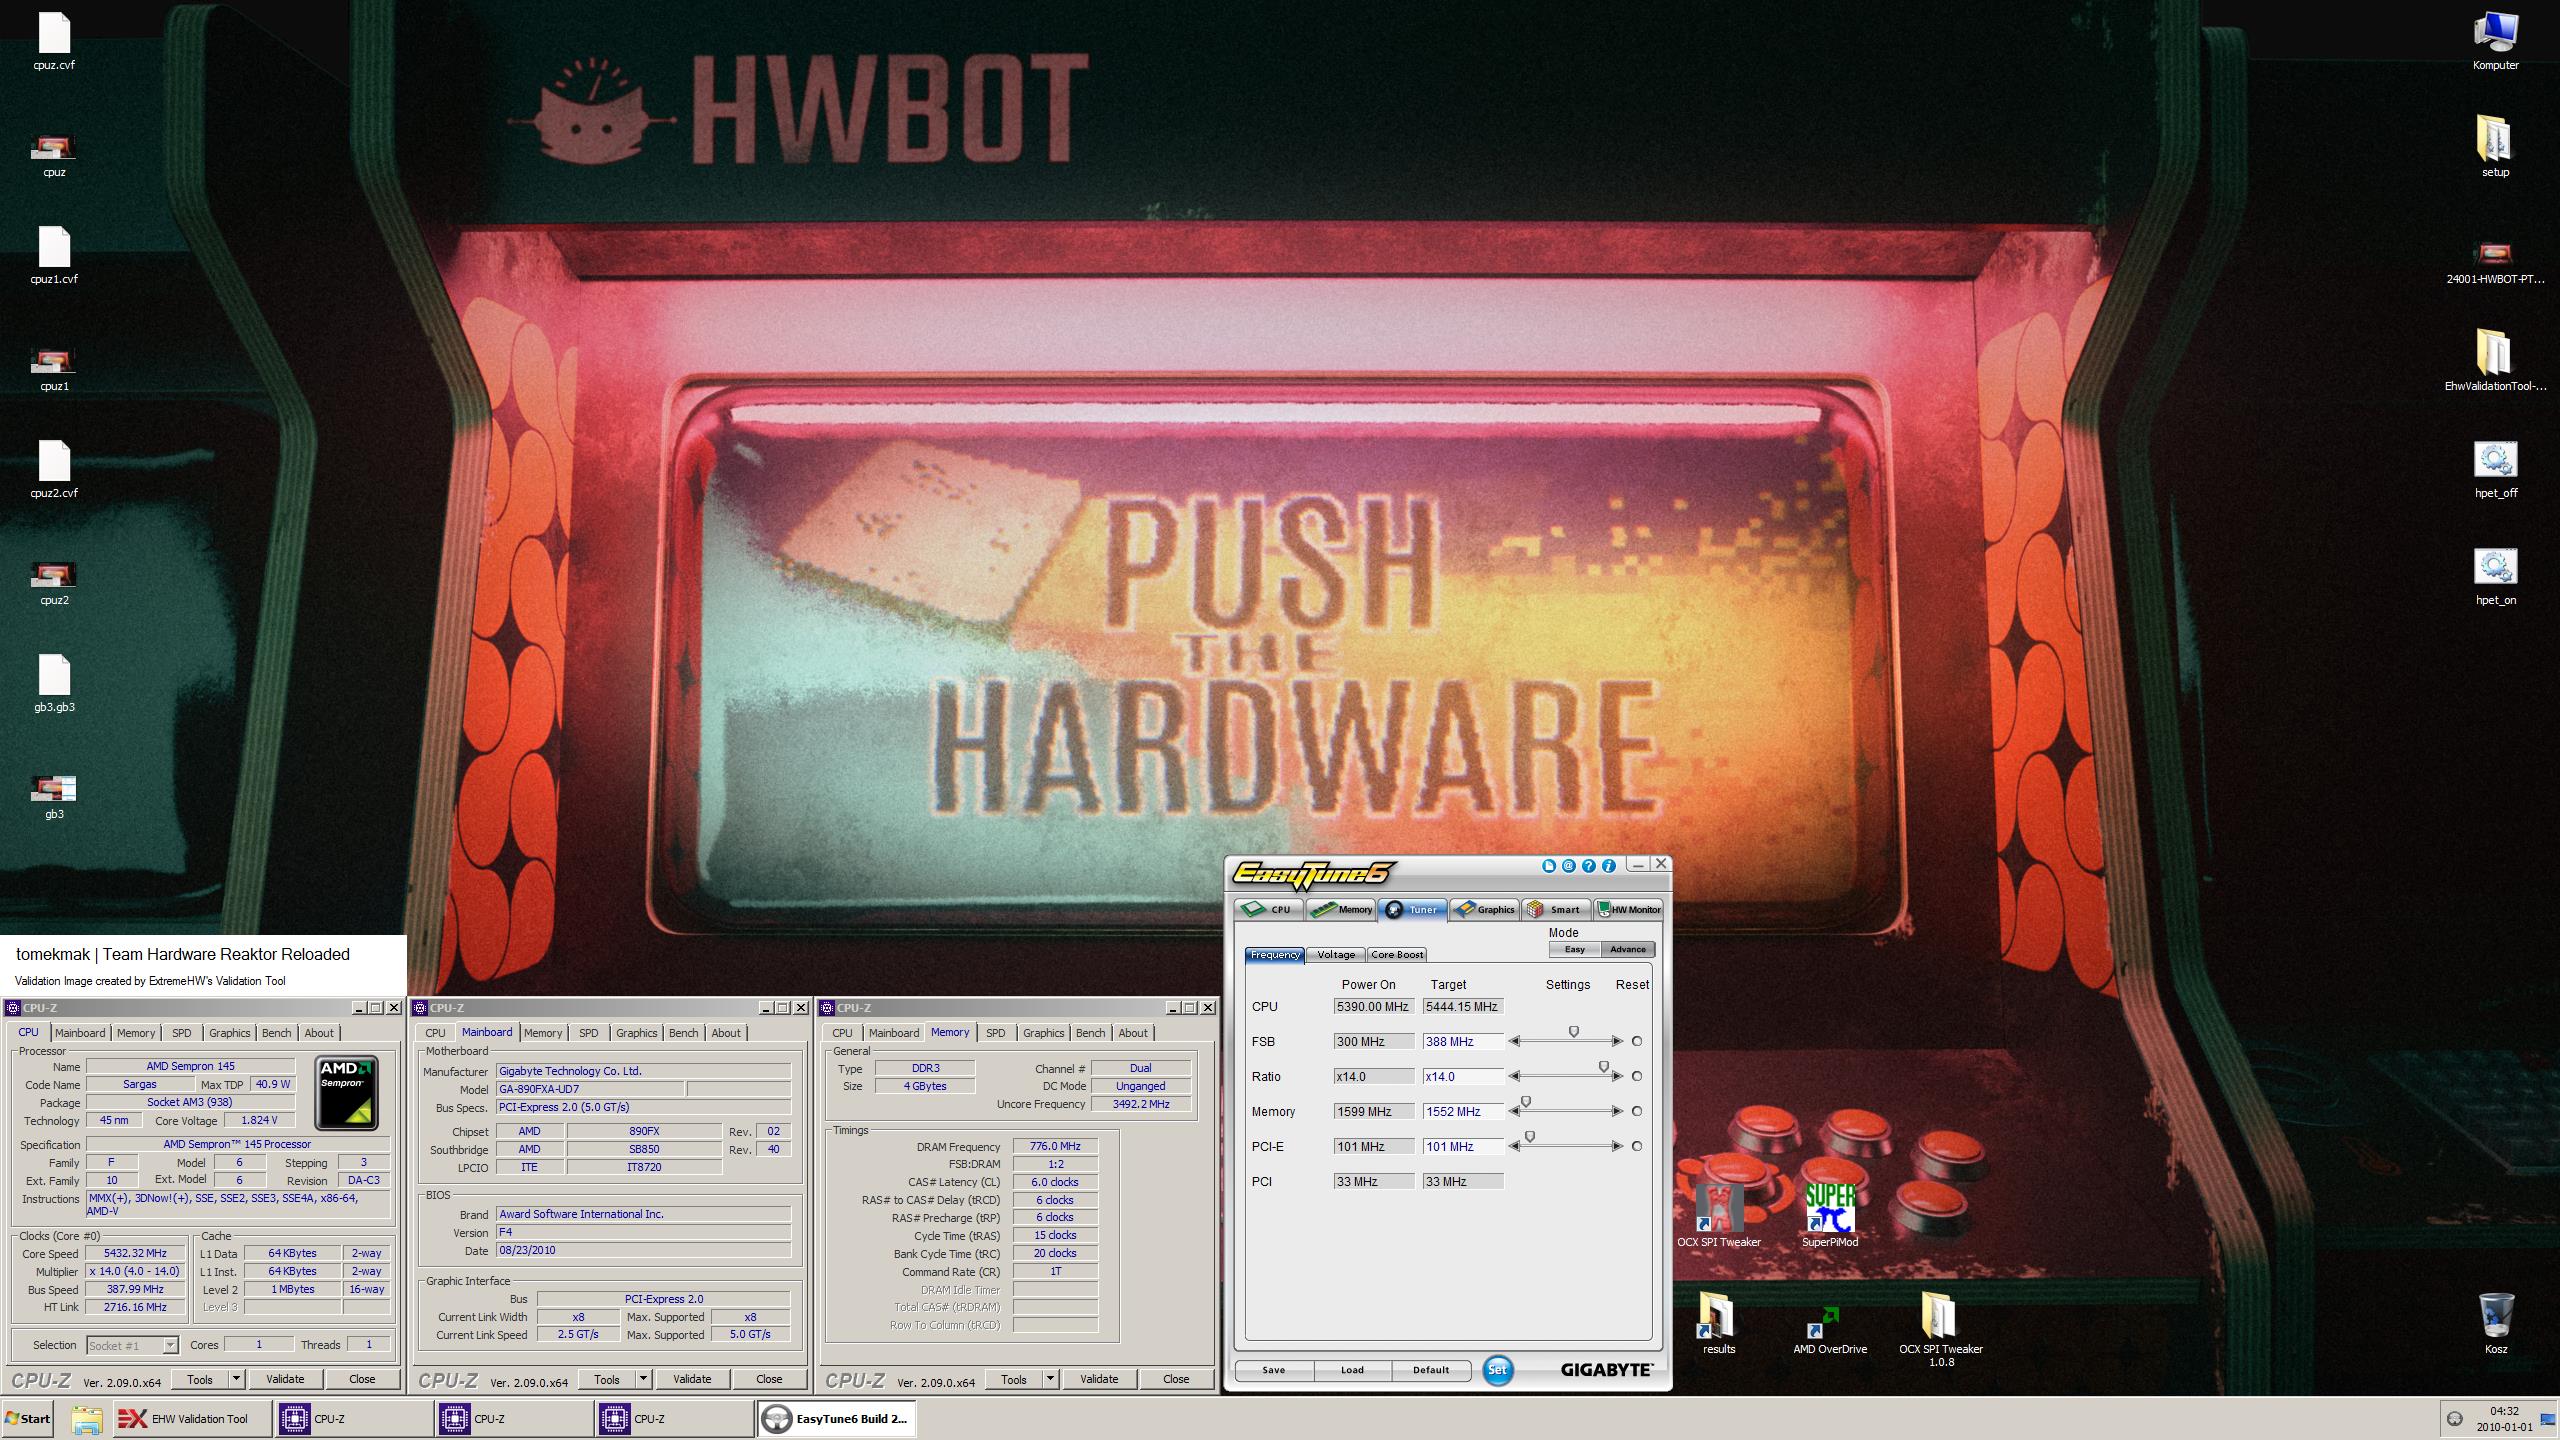2560x1440 pixels.
Task: Increase FSB with right arrow
Action: (1617, 1041)
